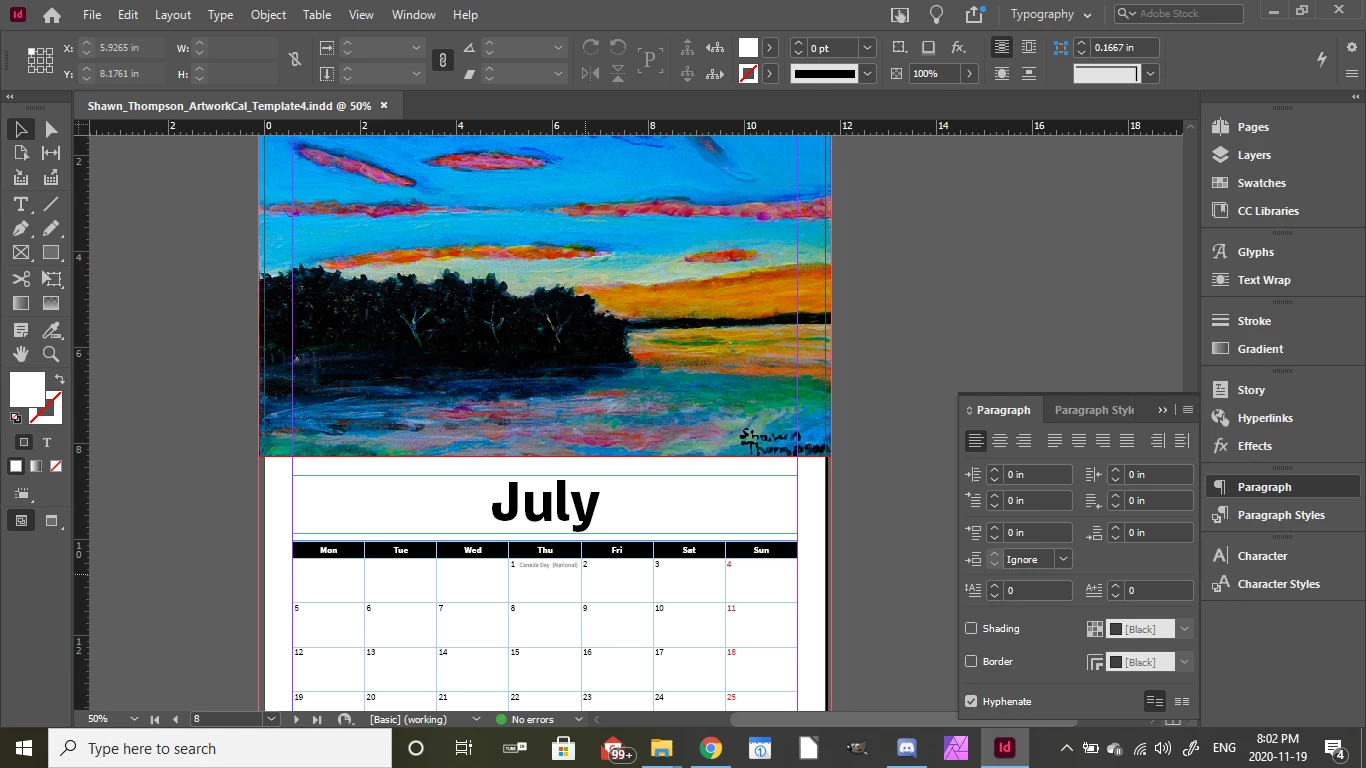Toggle Align Center paragraph alignment
This screenshot has height=768, width=1366.
[999, 440]
